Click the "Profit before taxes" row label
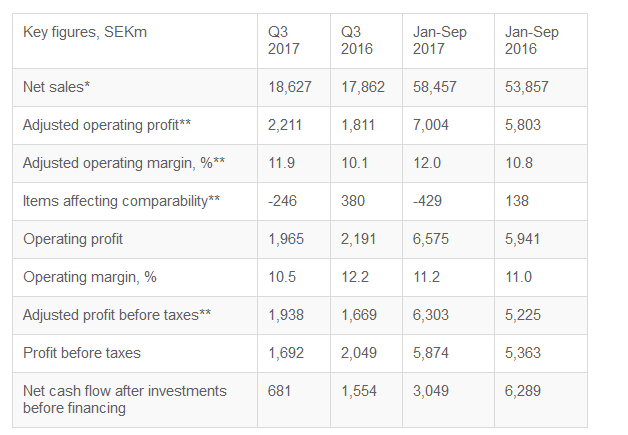This screenshot has height=435, width=628. click(x=82, y=352)
